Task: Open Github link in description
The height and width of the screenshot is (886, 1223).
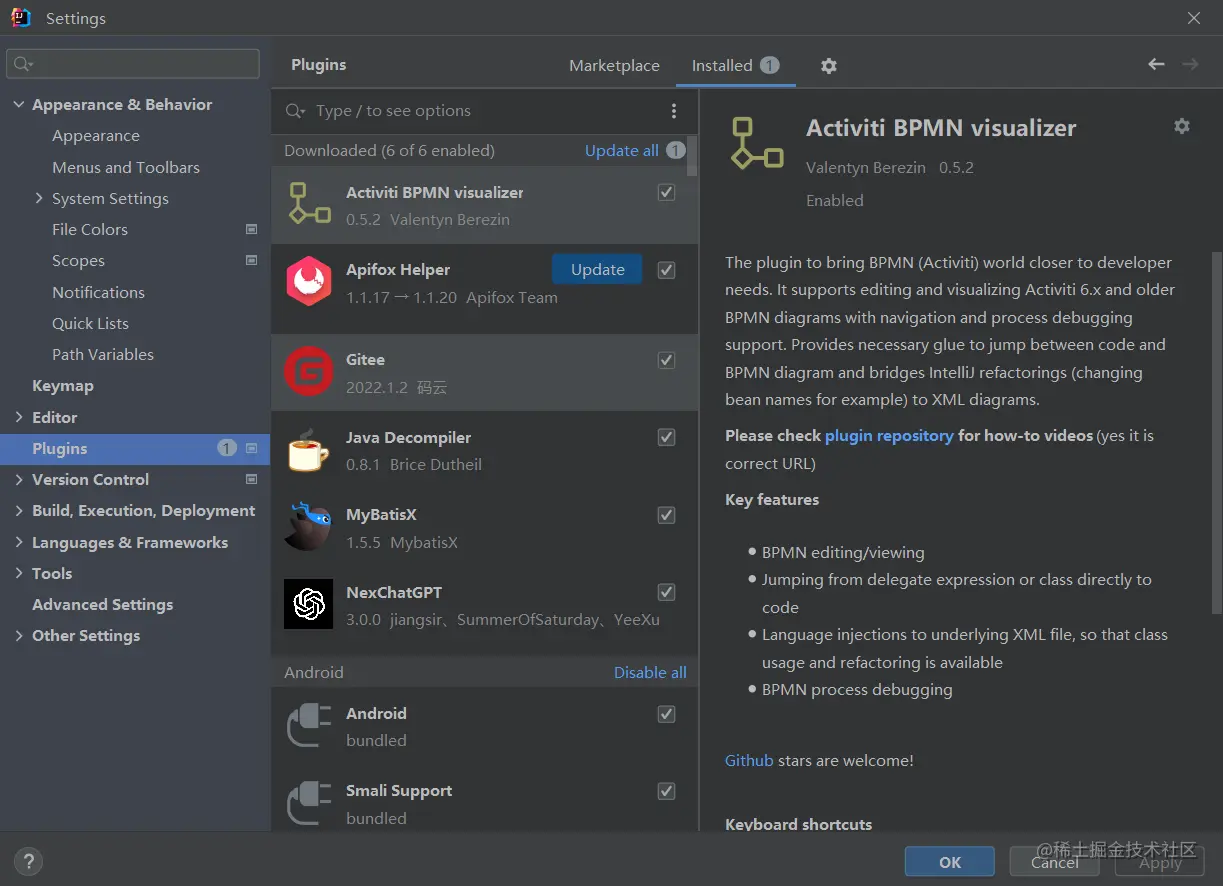Action: coord(749,760)
